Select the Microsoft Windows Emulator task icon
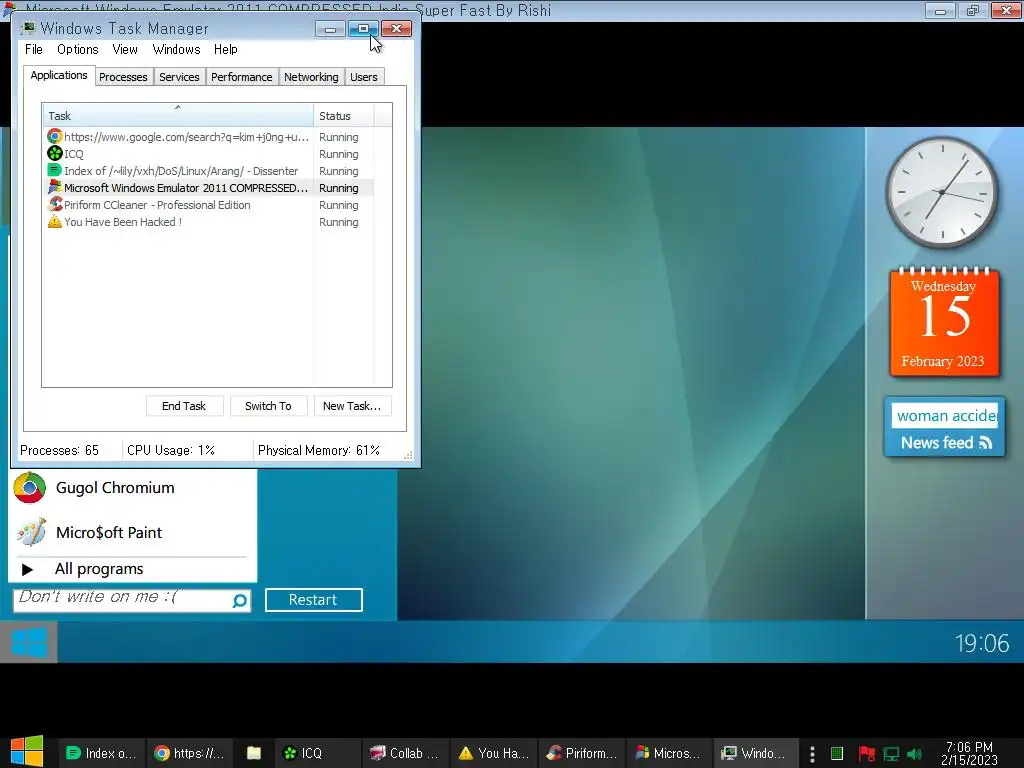This screenshot has height=768, width=1024. coord(55,187)
